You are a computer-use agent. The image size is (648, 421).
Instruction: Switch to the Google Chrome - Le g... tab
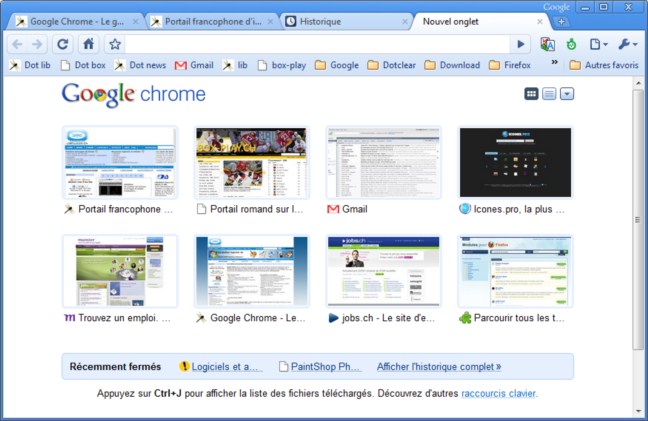76,21
